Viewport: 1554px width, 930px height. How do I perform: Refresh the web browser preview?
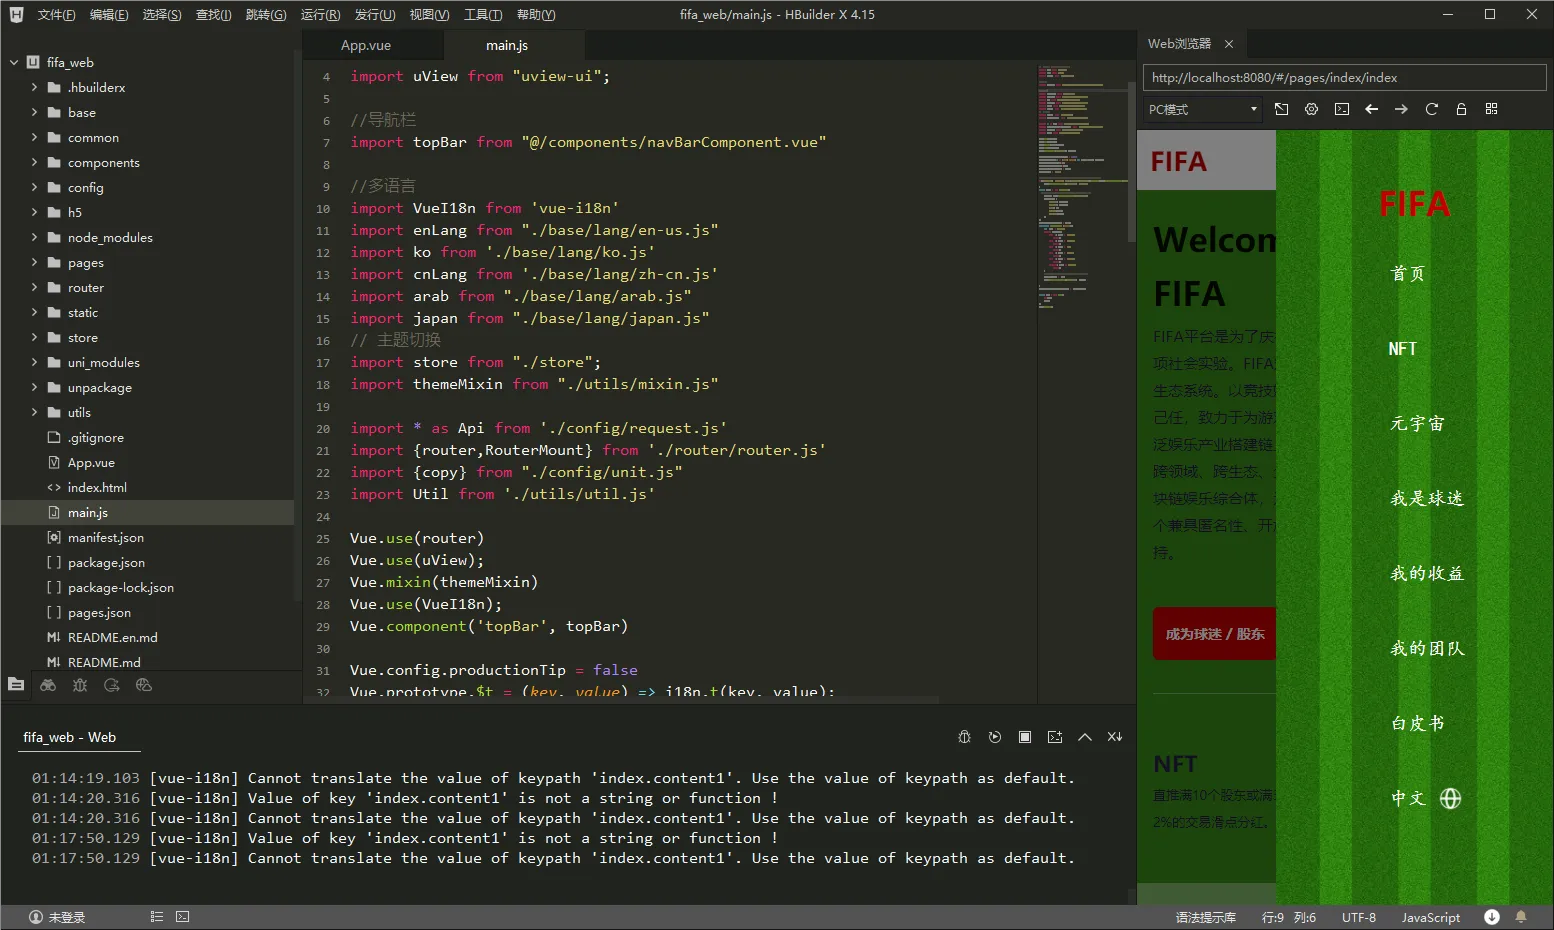[1431, 109]
